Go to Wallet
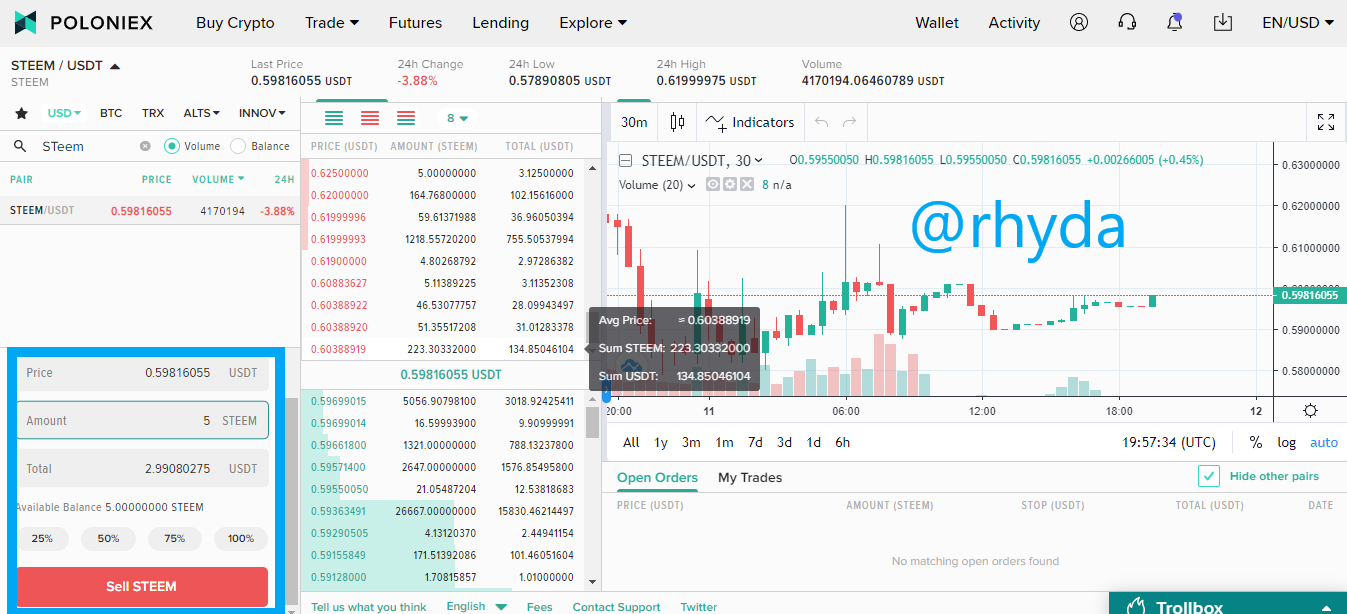Screen dimensions: 1347x614 point(937,22)
